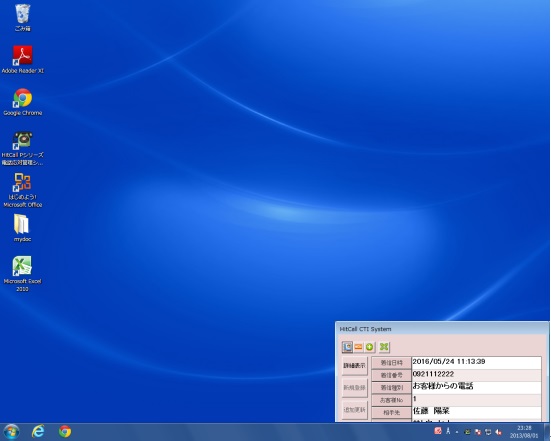Click the customer card icon in HitCall toolbar

(347, 347)
